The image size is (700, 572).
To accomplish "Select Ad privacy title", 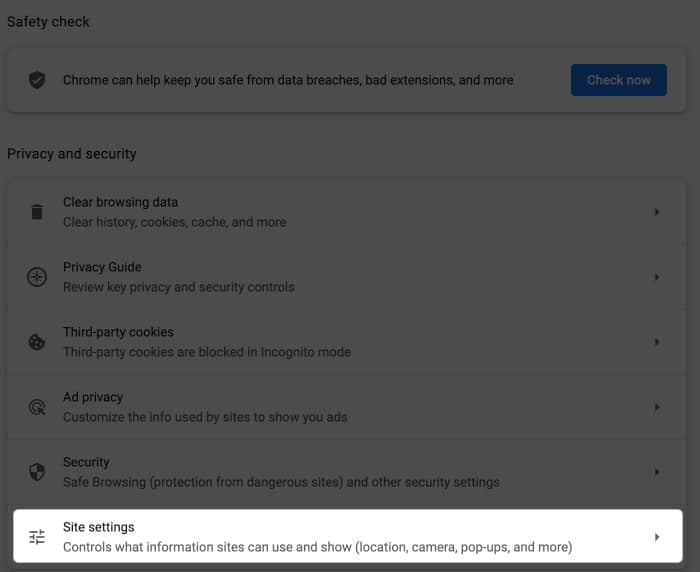I will click(93, 397).
